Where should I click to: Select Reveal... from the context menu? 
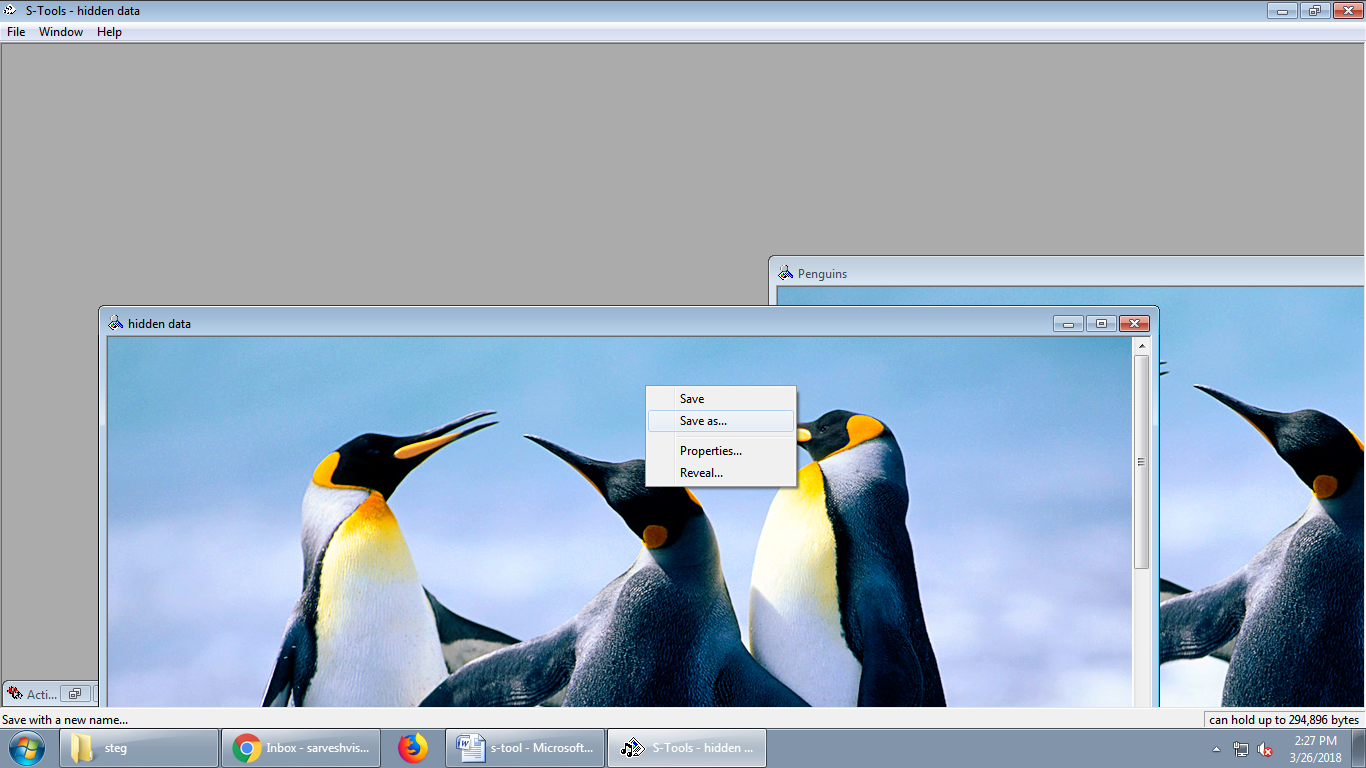pyautogui.click(x=701, y=473)
